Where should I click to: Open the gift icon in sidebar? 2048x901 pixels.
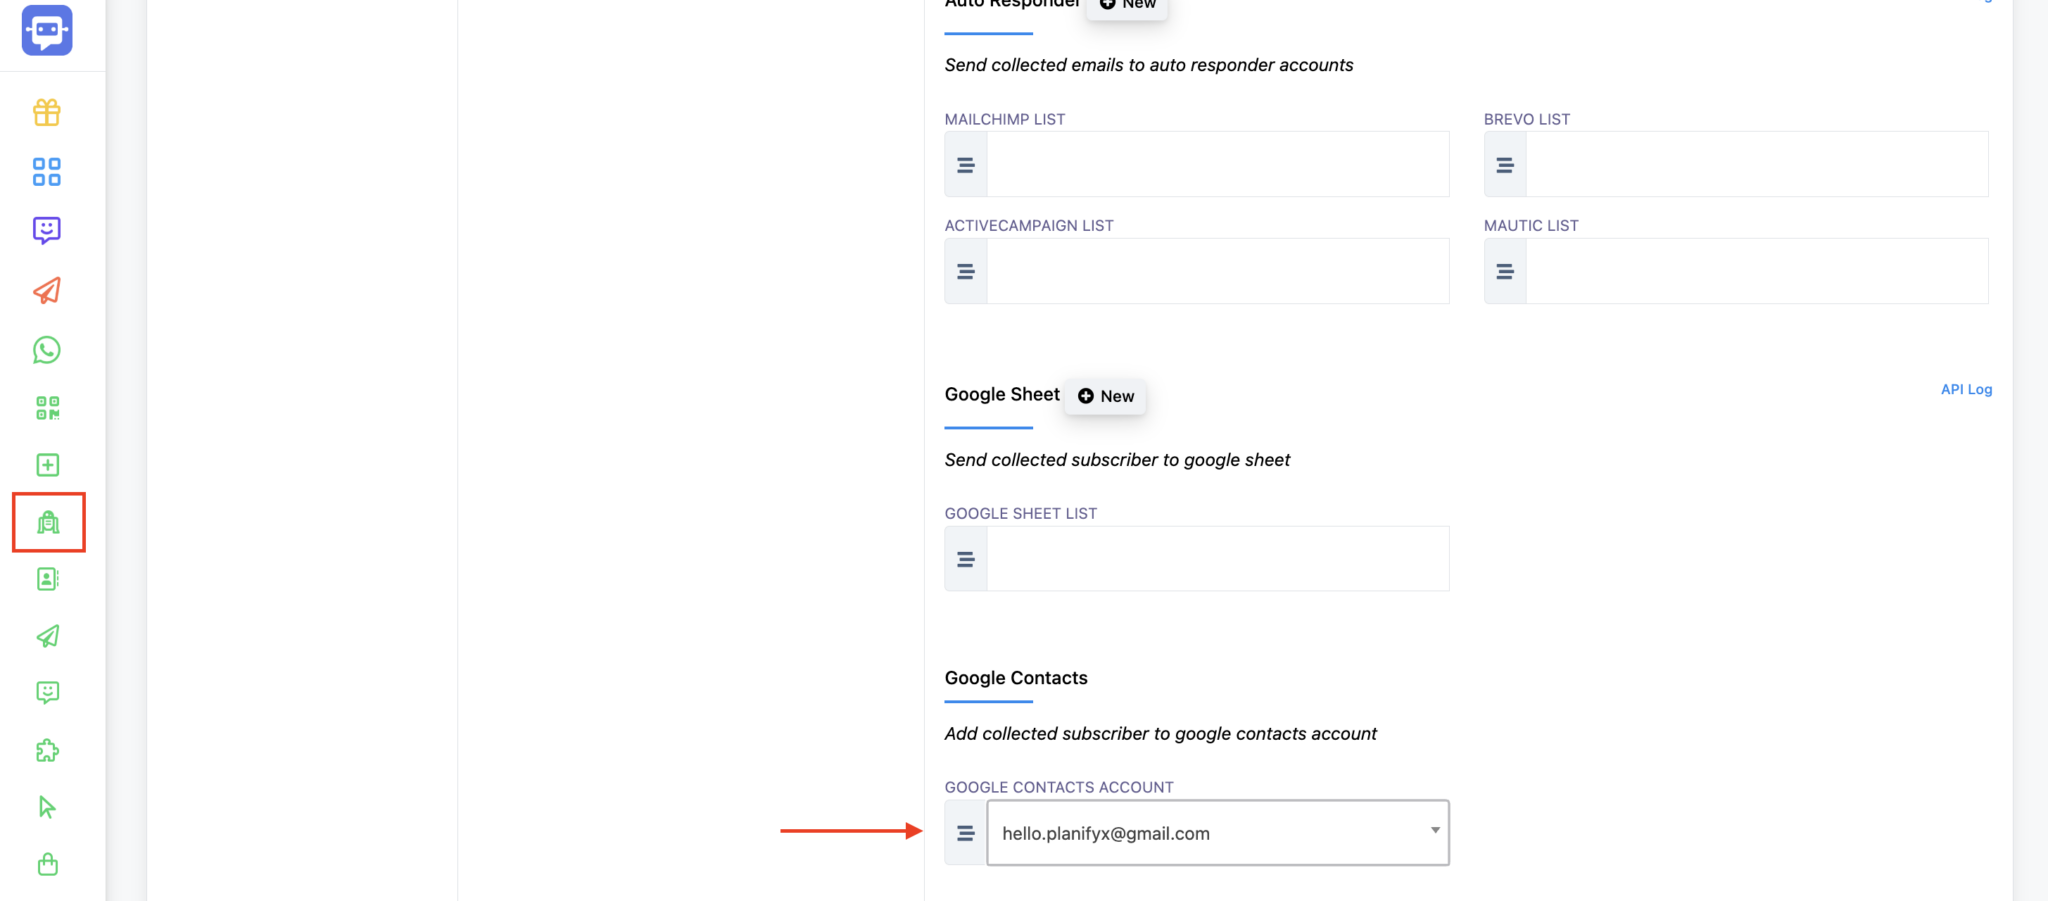coord(47,112)
